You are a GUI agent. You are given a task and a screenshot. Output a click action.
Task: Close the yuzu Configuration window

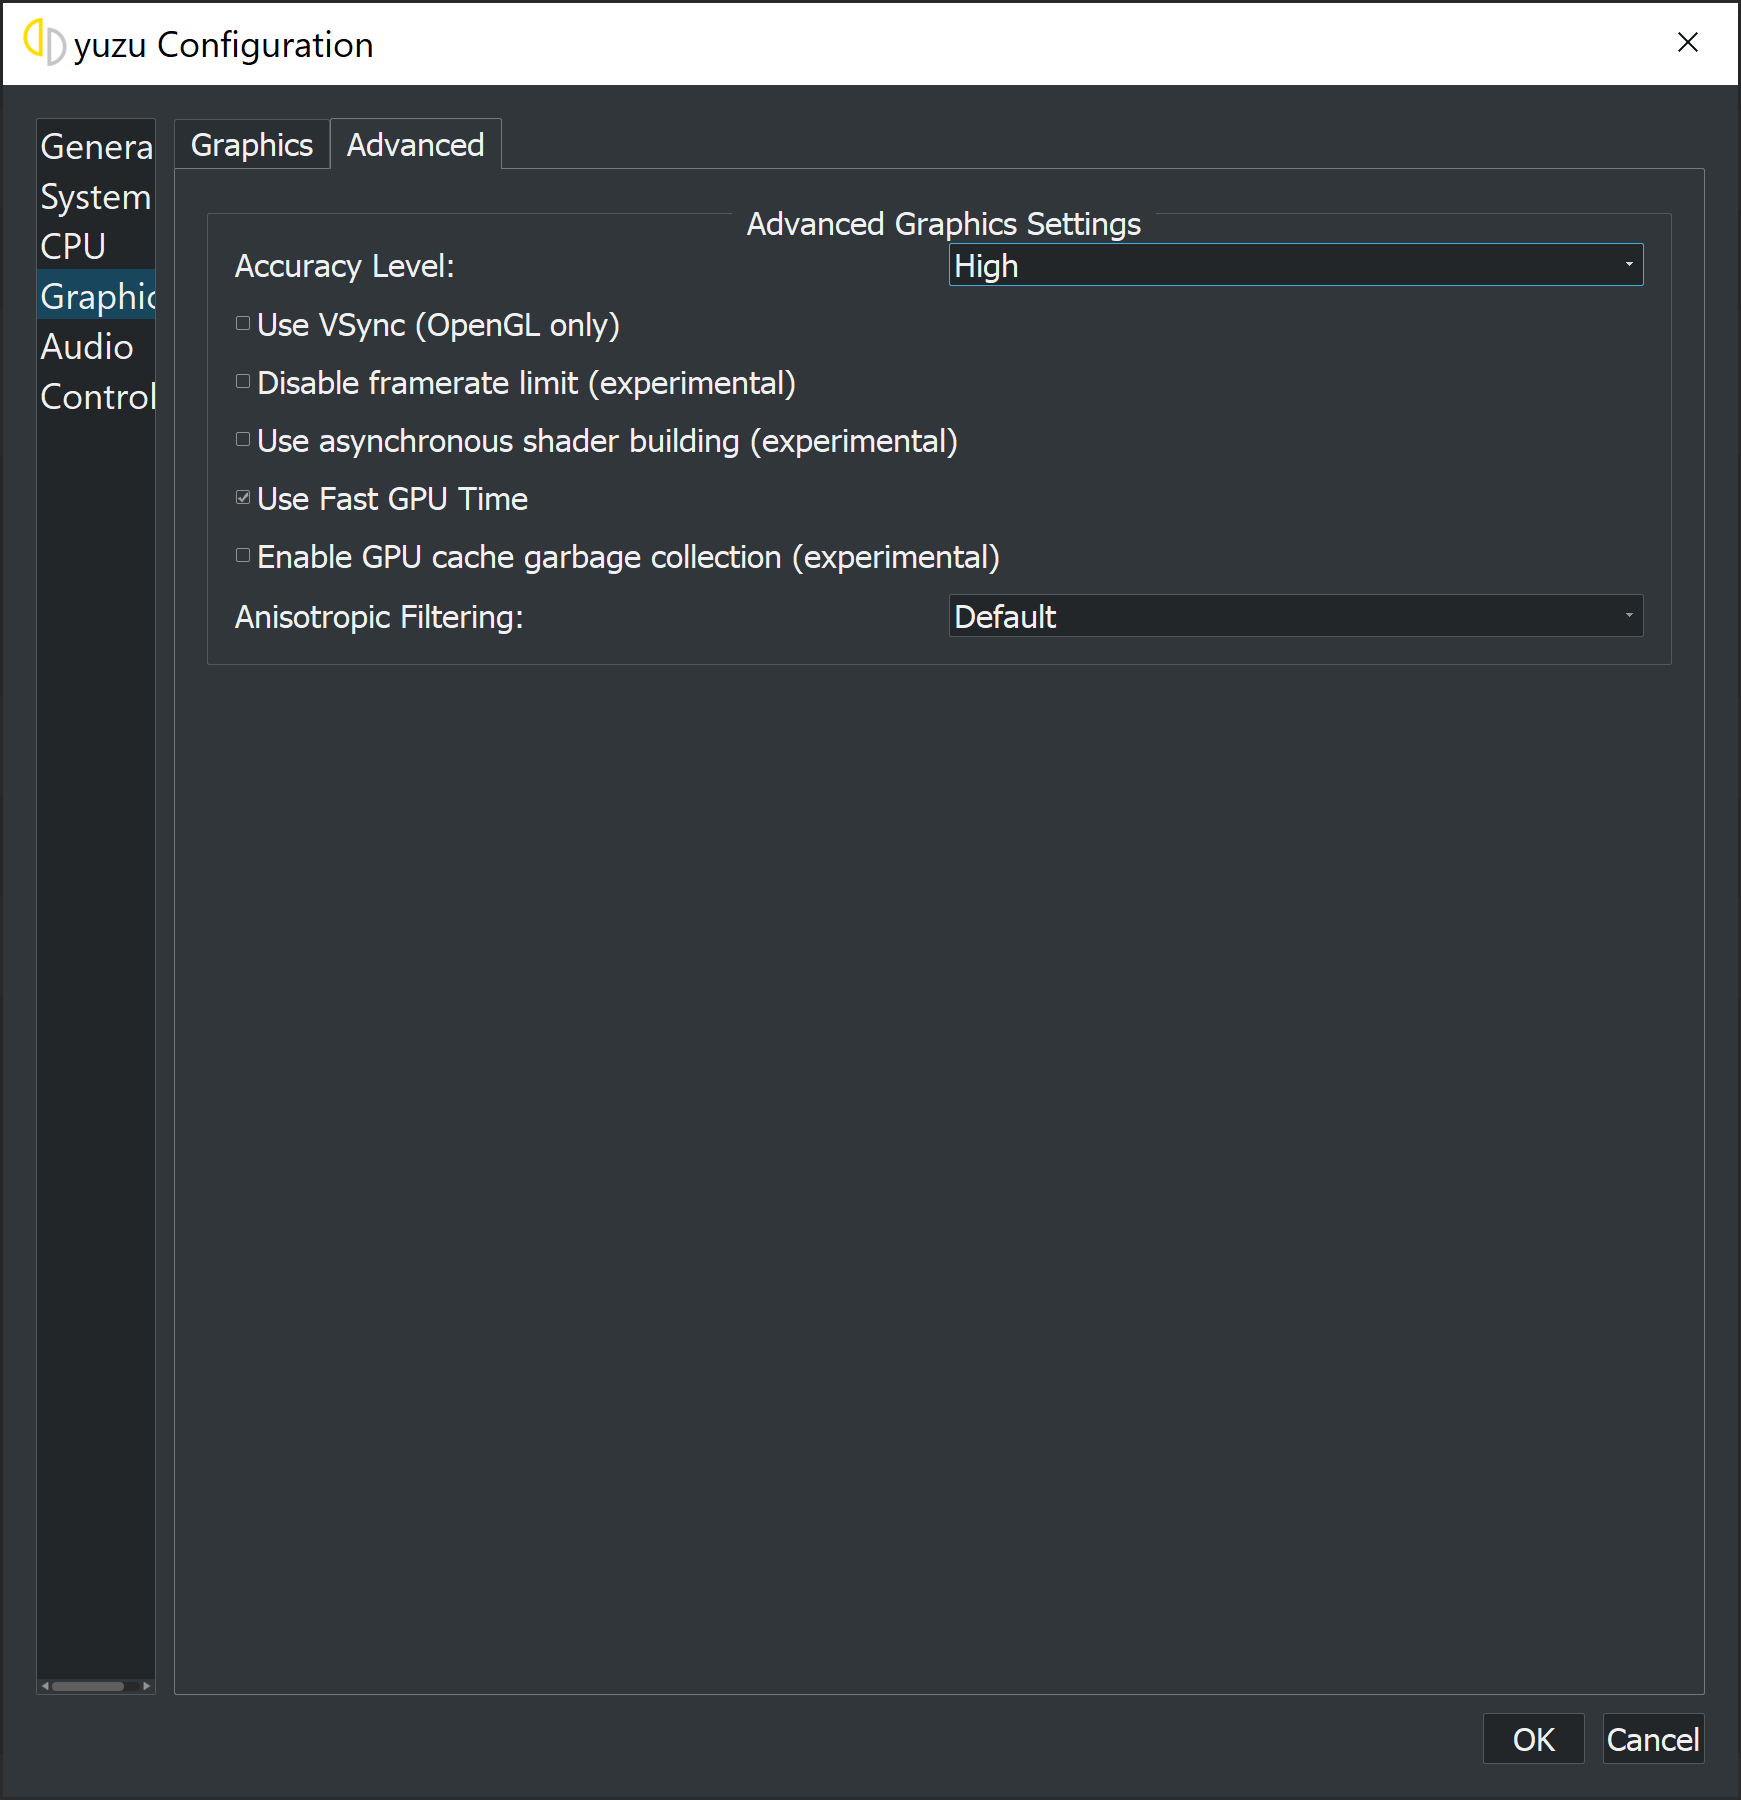[1688, 42]
